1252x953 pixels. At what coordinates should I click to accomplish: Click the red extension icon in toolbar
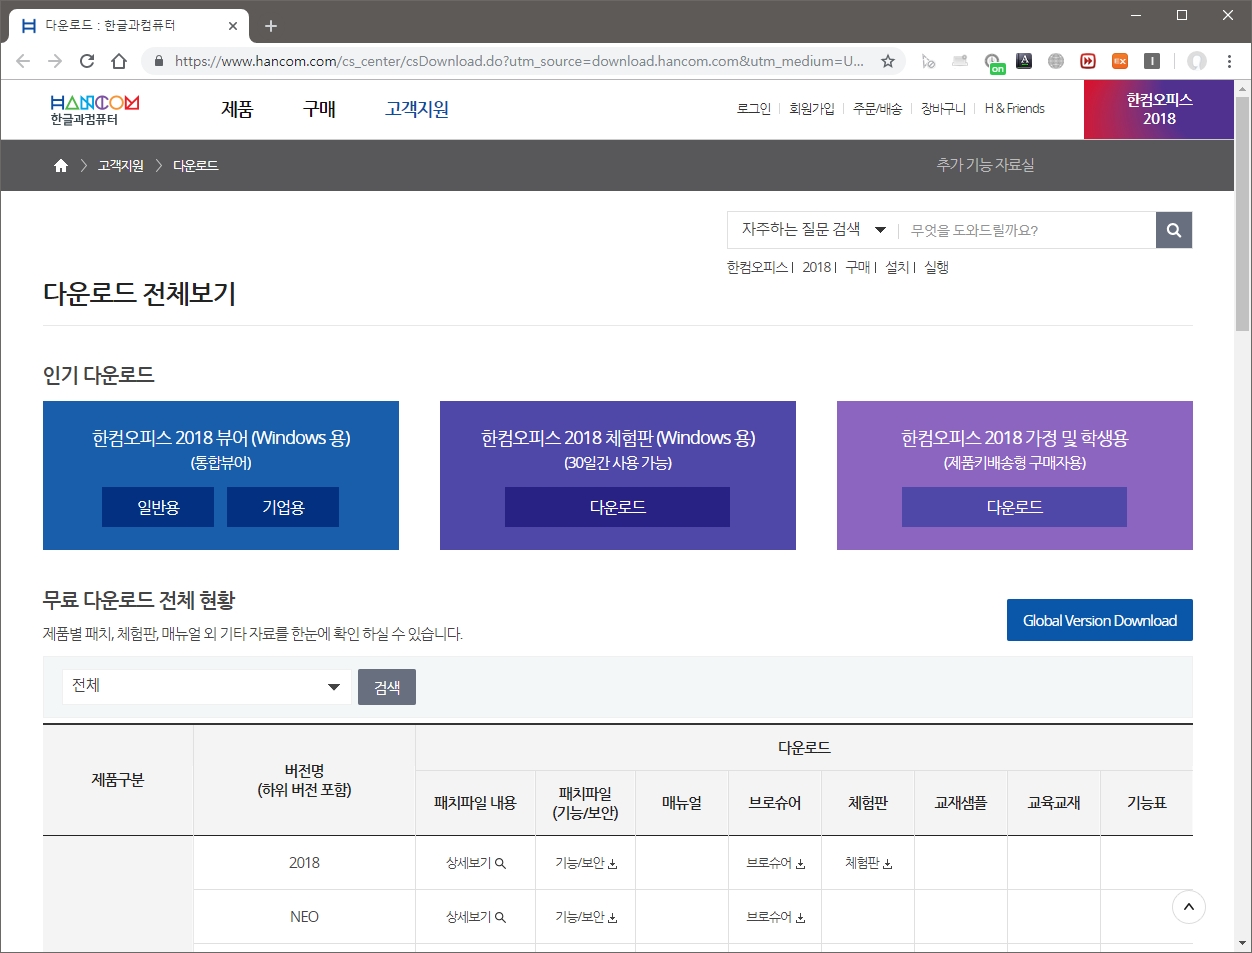point(1088,61)
